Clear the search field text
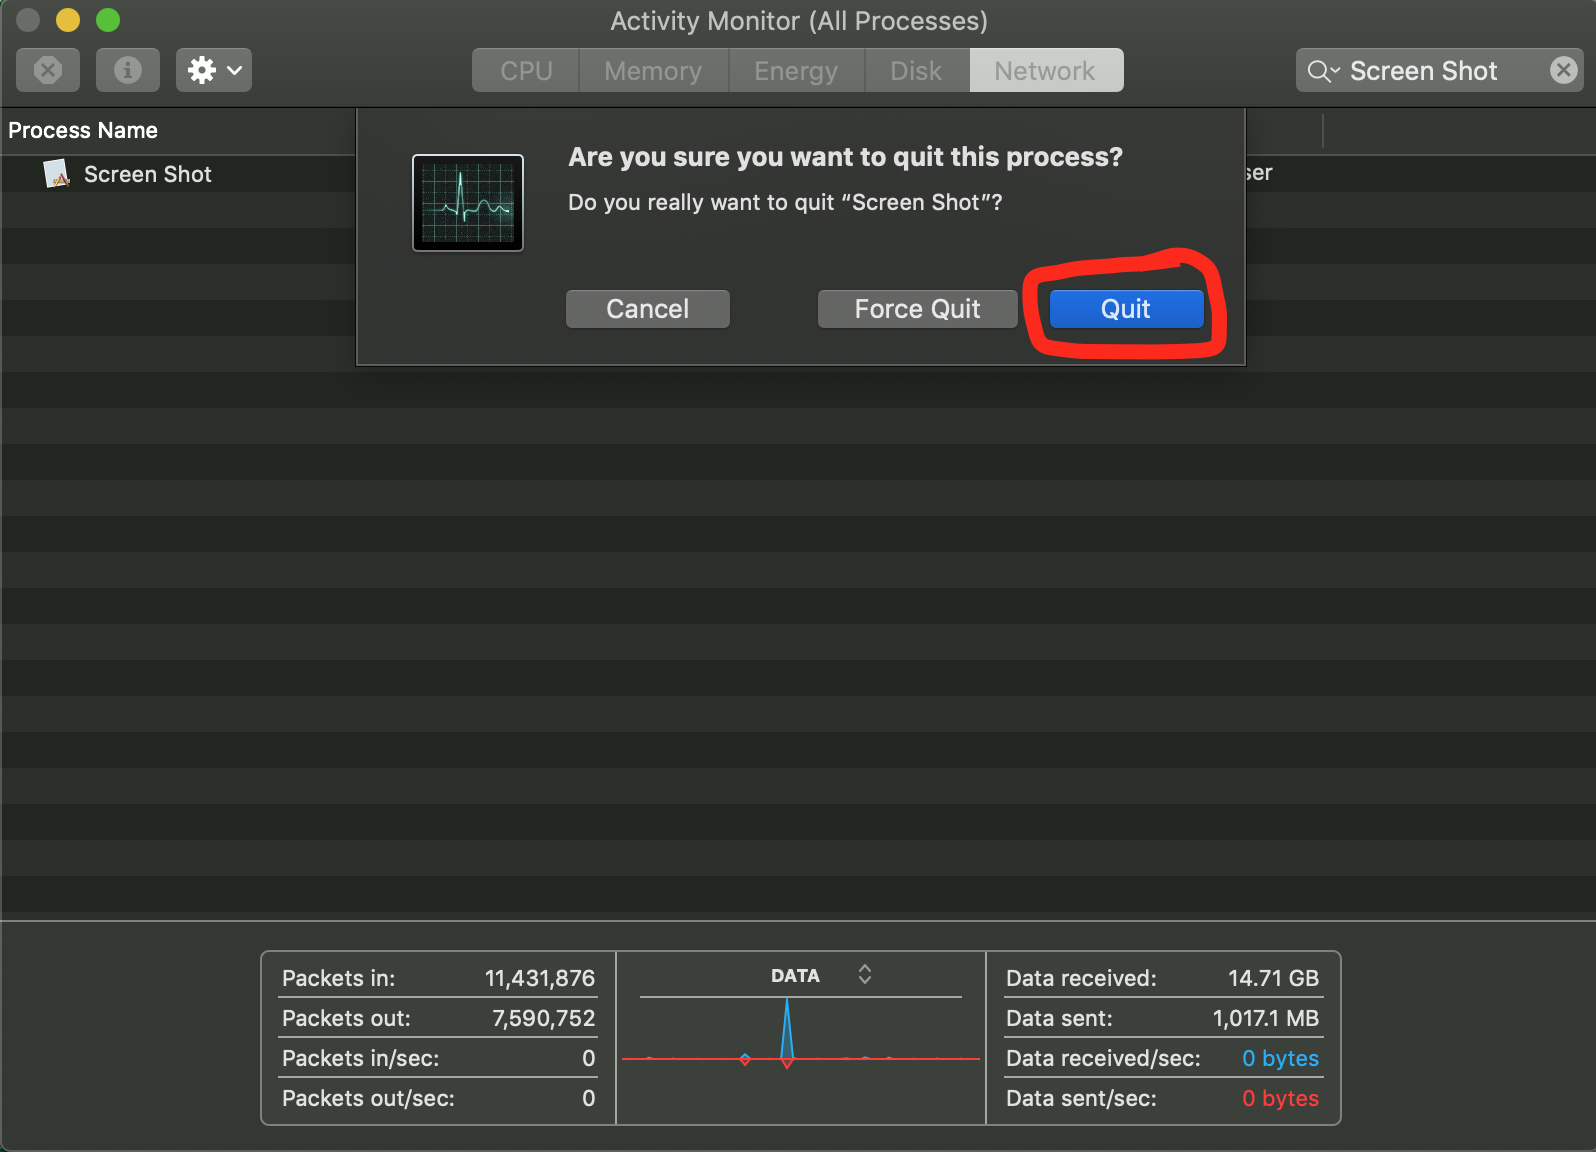This screenshot has height=1152, width=1596. 1563,70
